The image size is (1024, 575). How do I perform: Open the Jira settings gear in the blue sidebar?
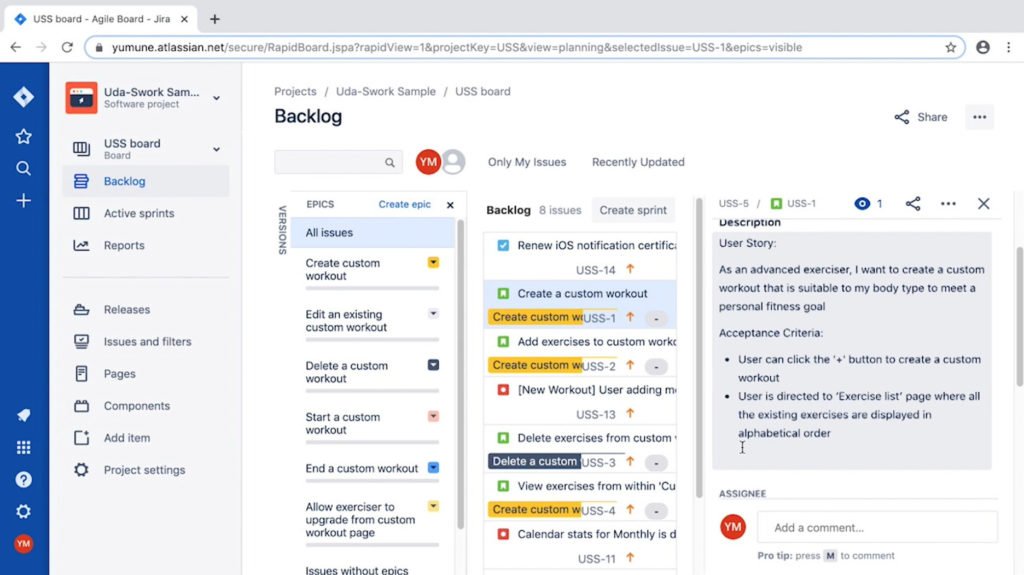24,511
